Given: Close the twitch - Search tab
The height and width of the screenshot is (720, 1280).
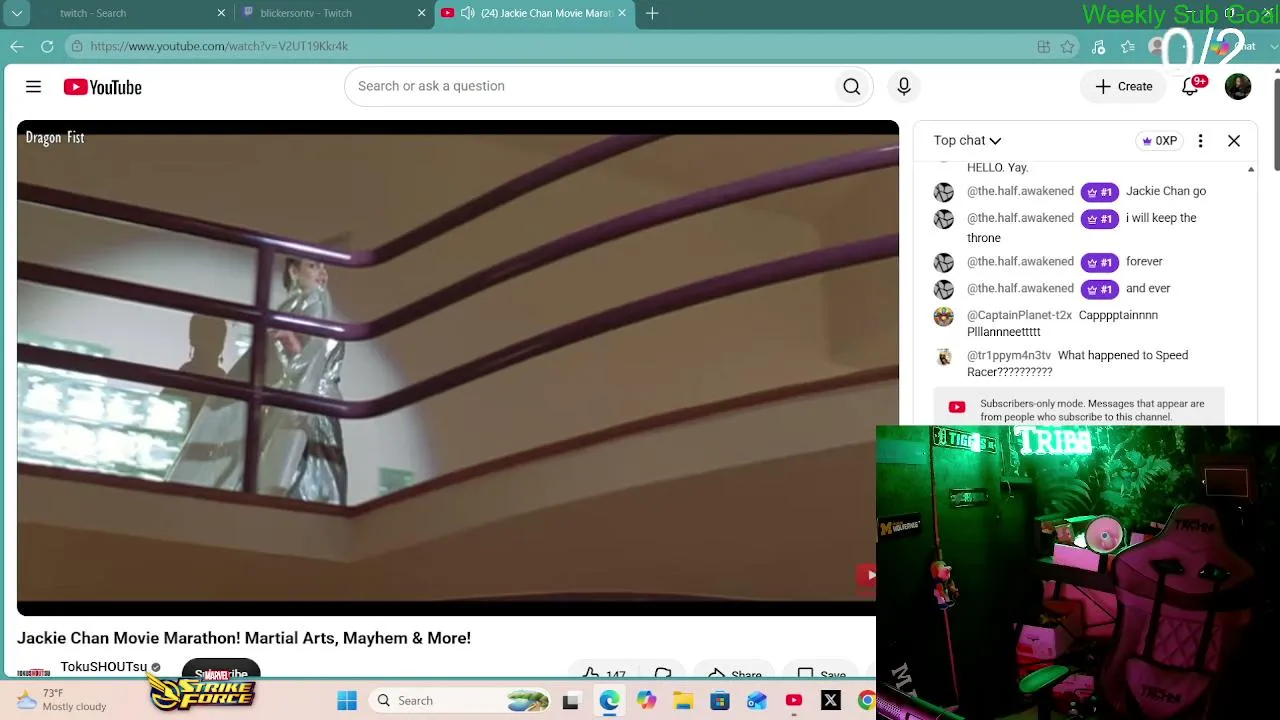Looking at the screenshot, I should pos(221,13).
